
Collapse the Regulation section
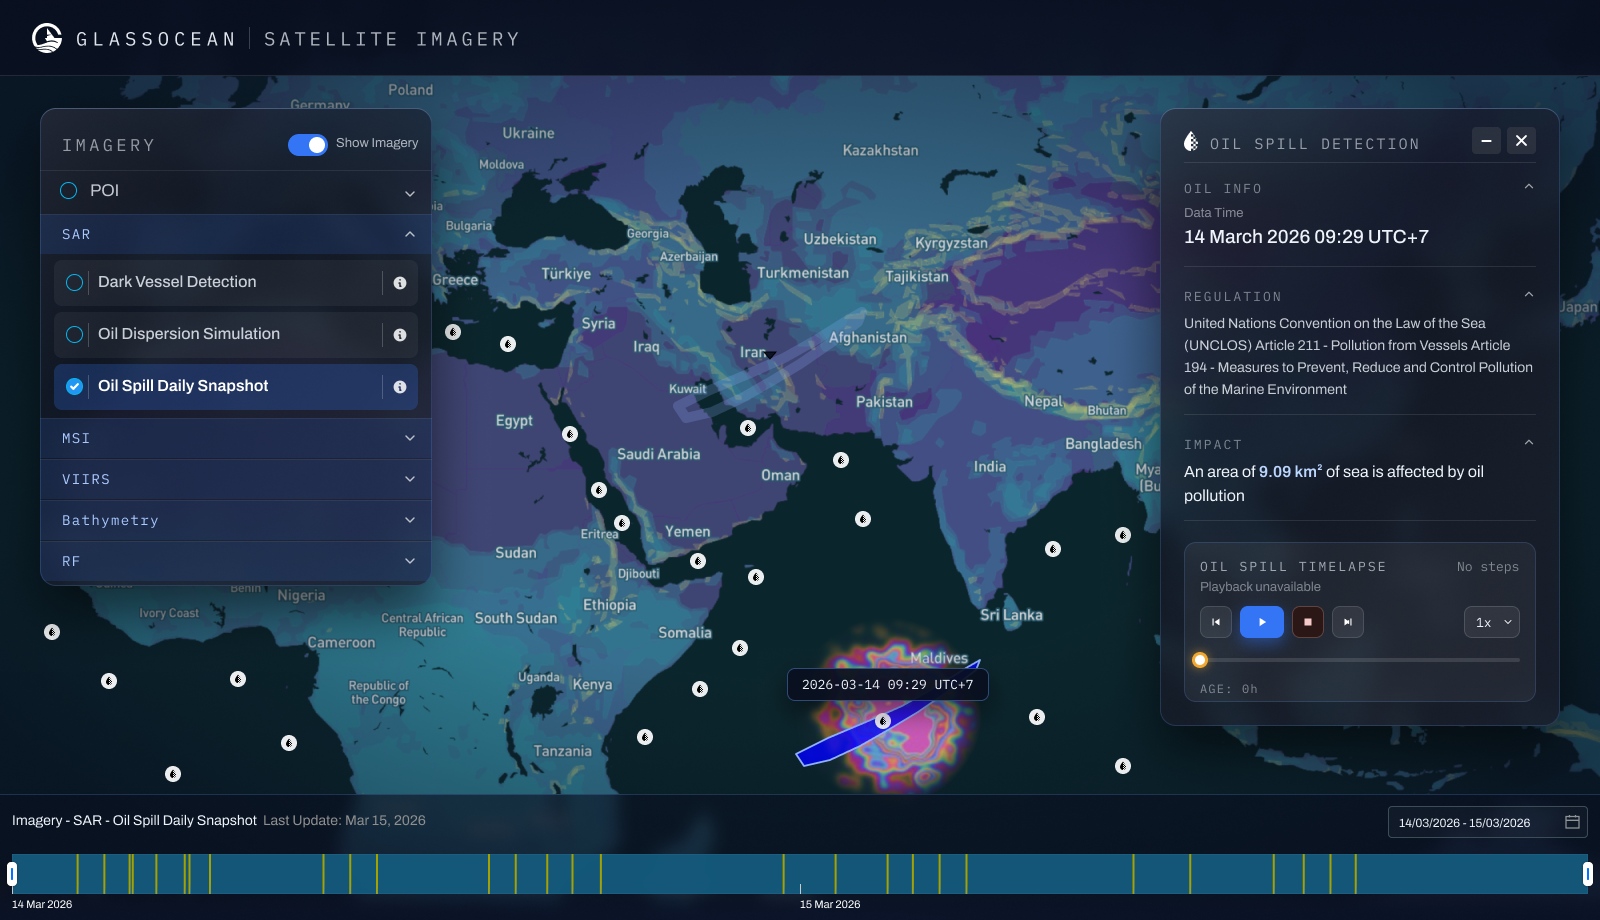click(x=1528, y=295)
